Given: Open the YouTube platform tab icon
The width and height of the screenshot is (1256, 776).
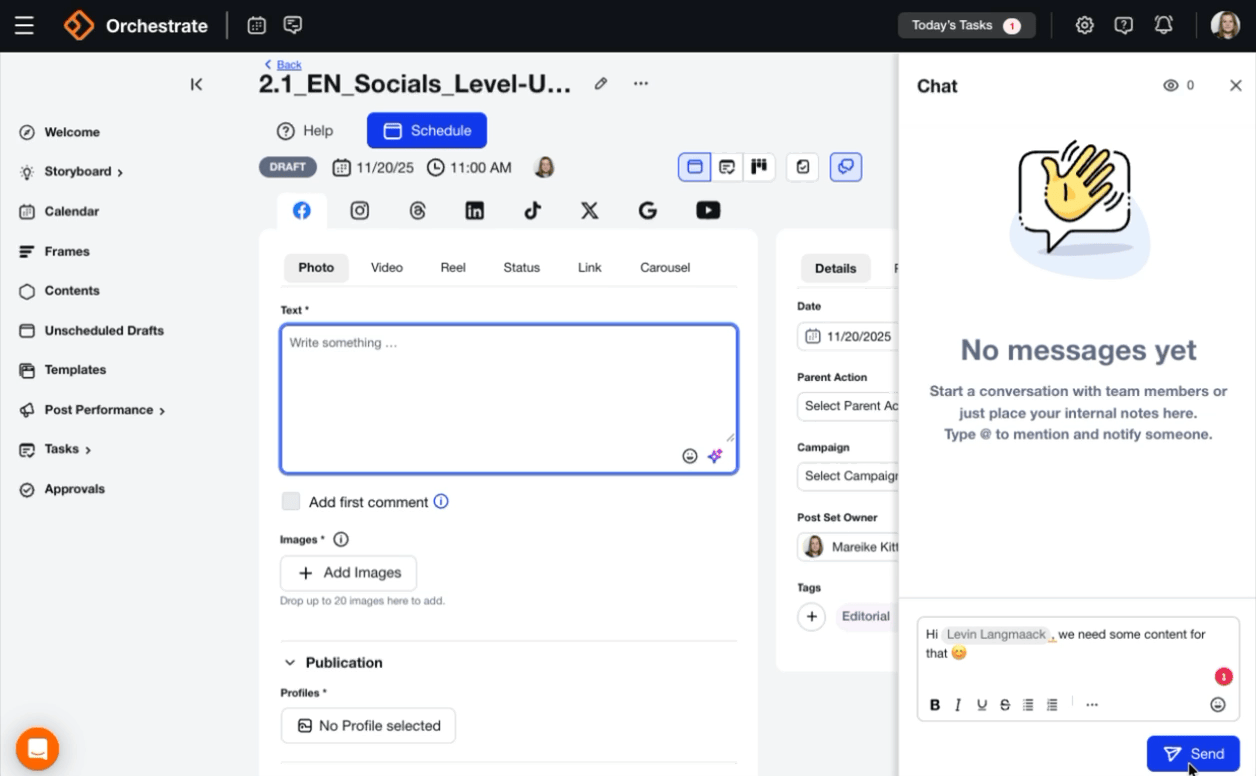Looking at the screenshot, I should pos(708,210).
